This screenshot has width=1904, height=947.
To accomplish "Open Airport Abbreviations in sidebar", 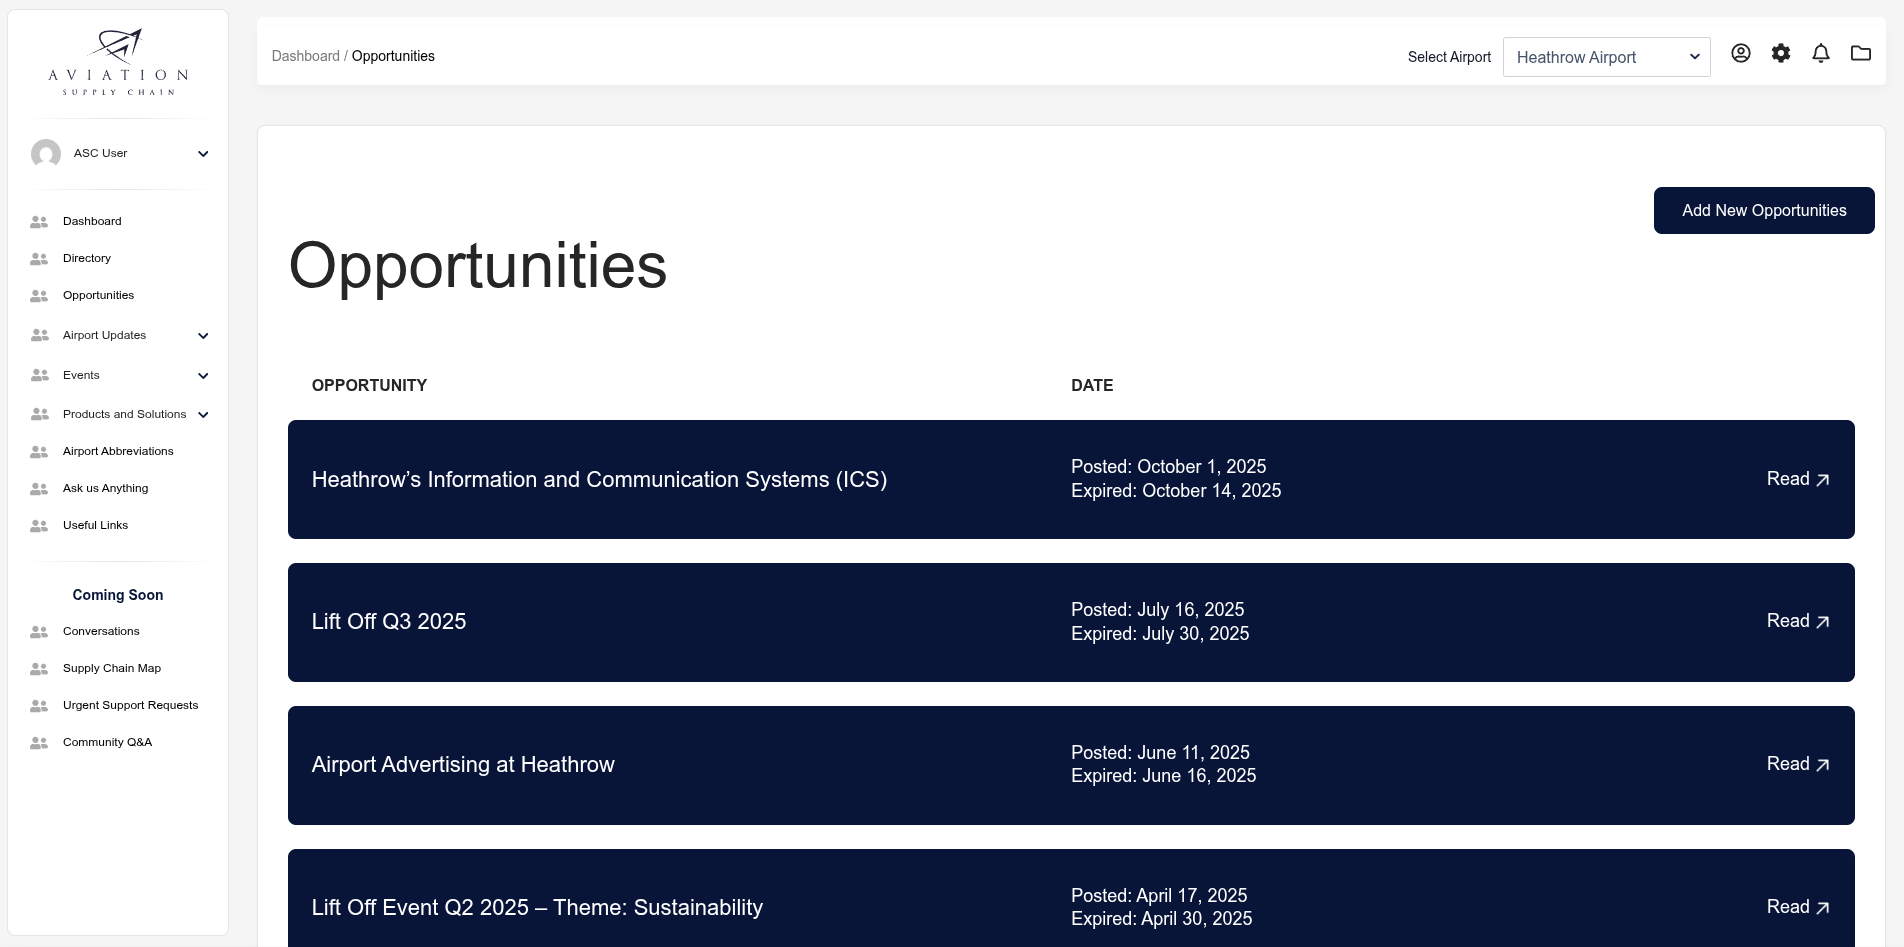I will coord(118,452).
